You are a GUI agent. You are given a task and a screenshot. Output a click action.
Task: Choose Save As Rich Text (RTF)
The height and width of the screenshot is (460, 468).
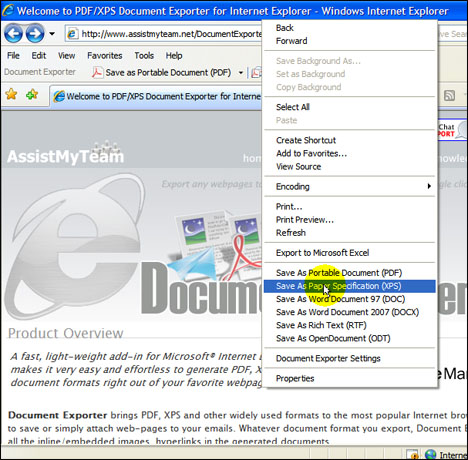click(x=350, y=325)
